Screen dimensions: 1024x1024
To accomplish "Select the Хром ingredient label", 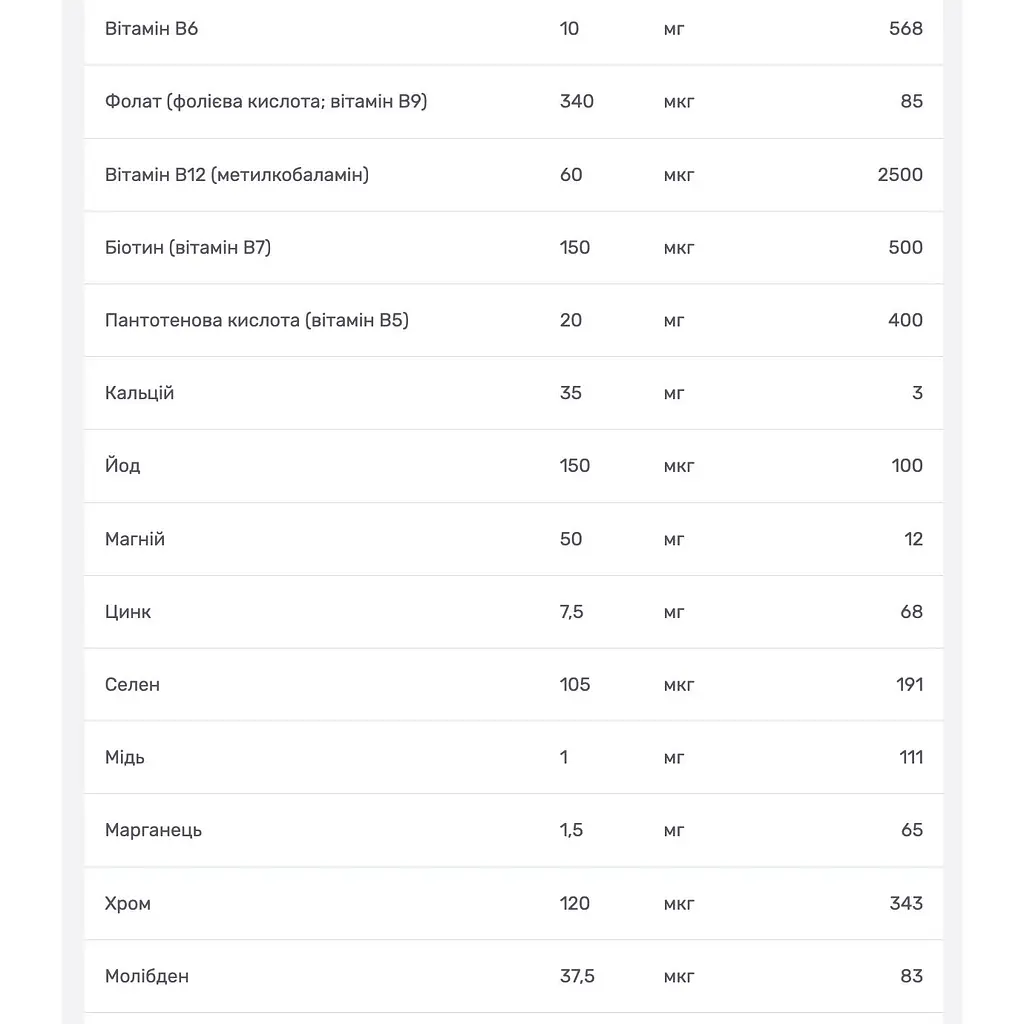I will click(x=127, y=903).
